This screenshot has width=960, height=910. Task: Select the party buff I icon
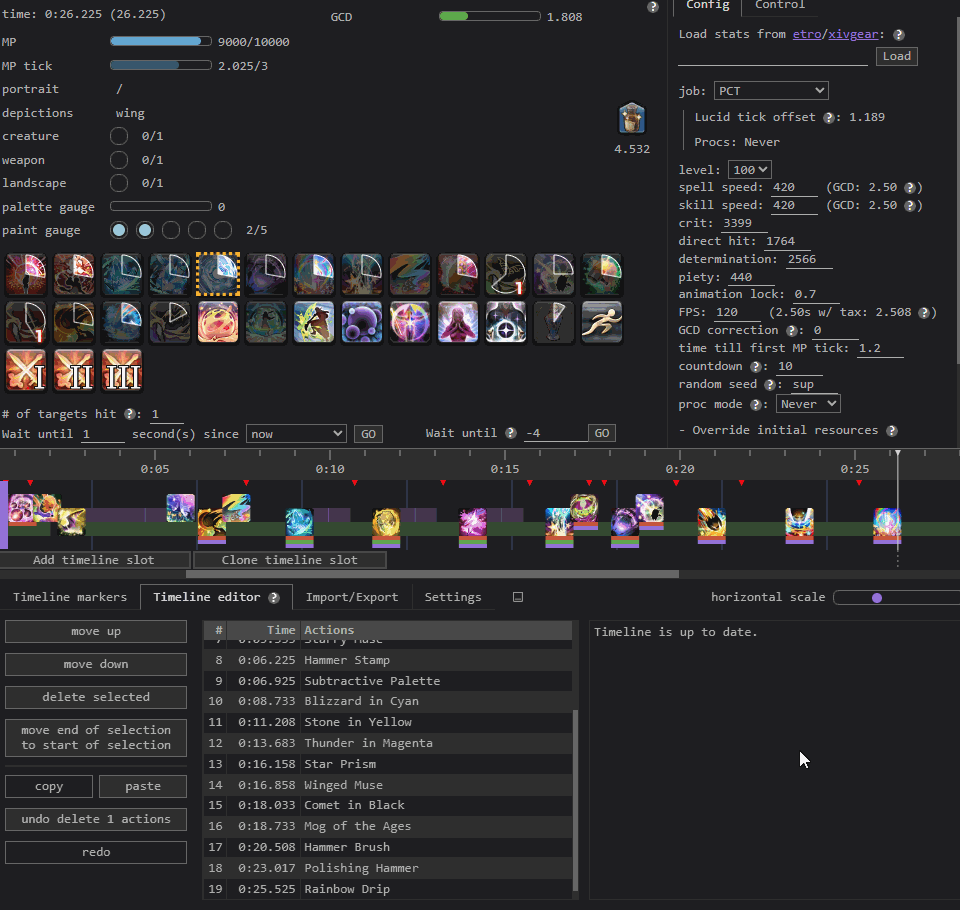[25, 370]
